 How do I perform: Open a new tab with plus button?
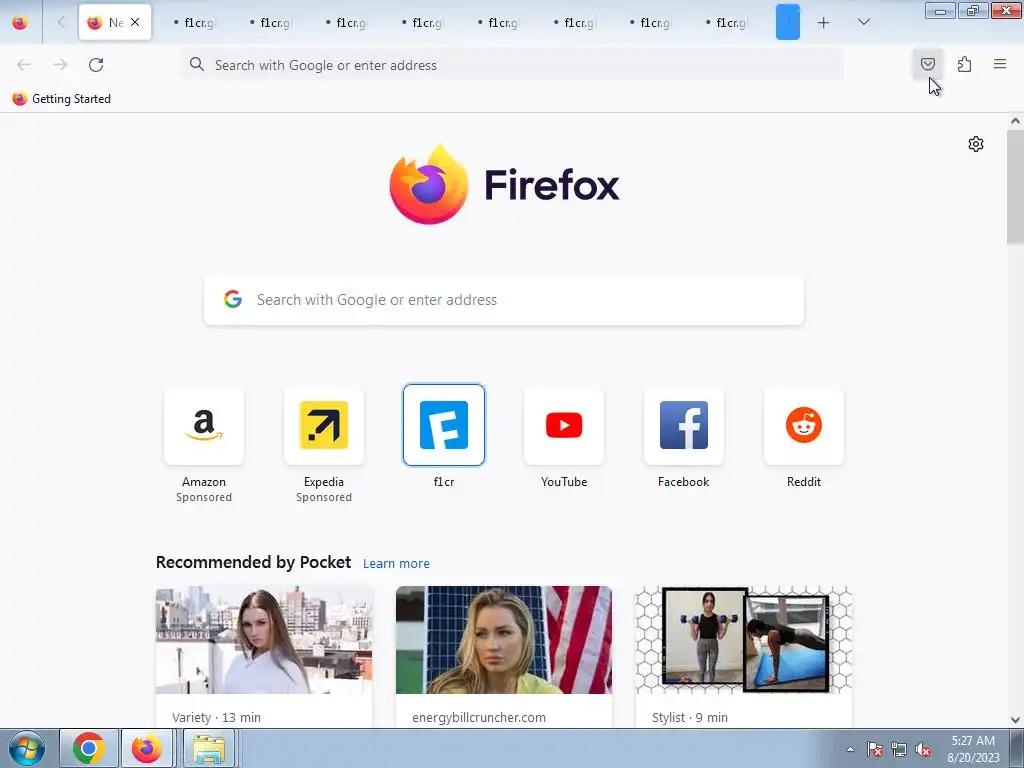click(x=824, y=23)
